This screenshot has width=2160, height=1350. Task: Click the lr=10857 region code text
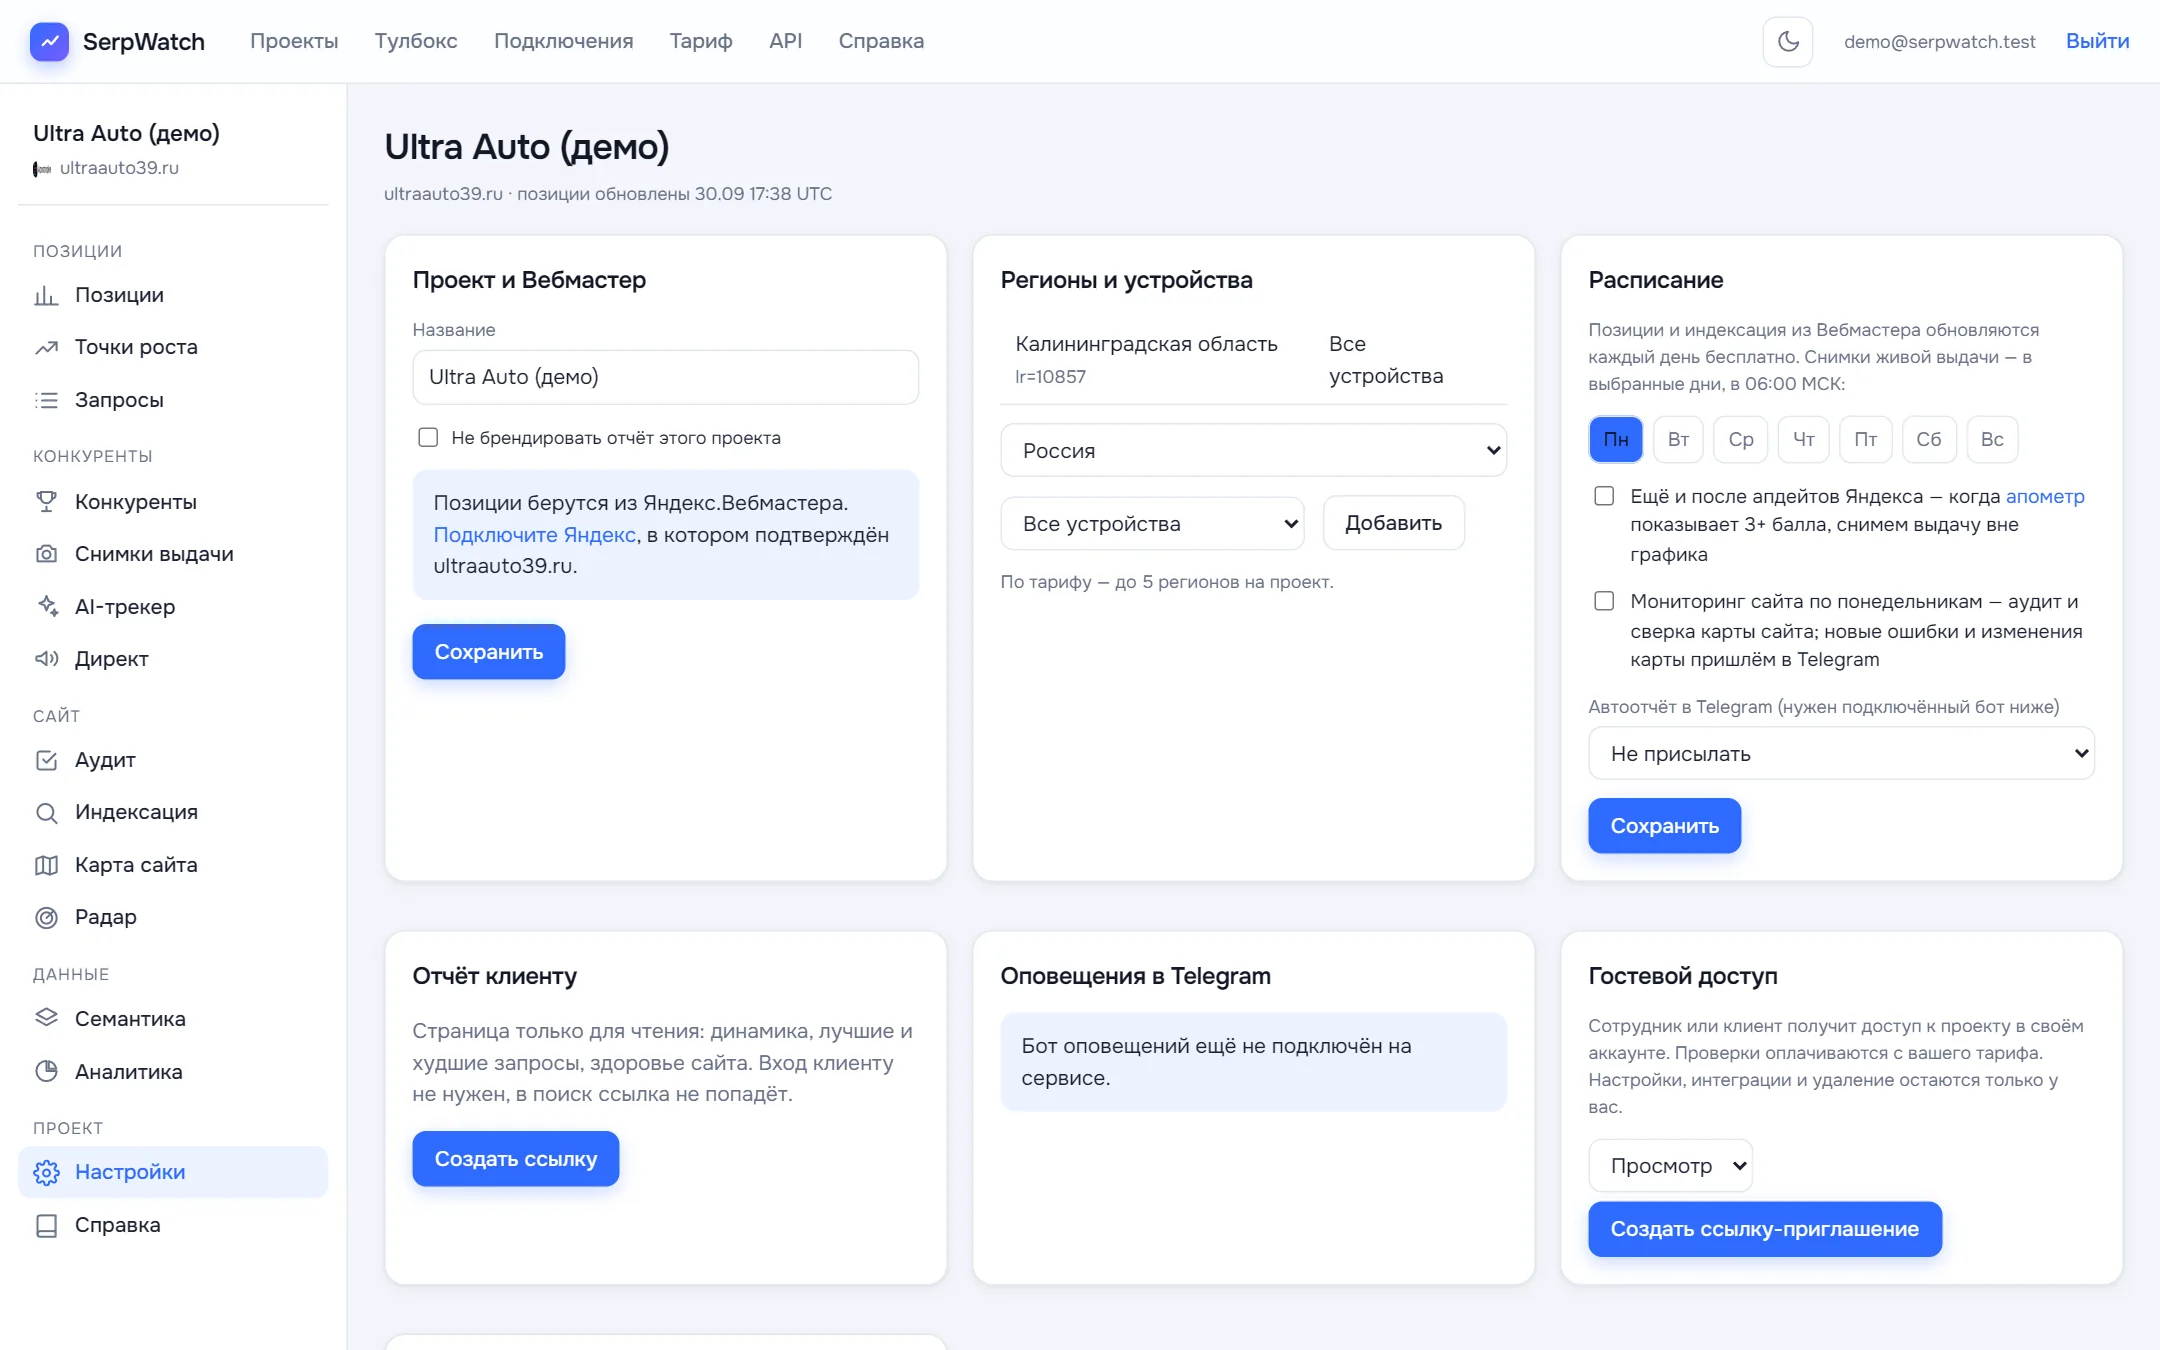click(1050, 377)
